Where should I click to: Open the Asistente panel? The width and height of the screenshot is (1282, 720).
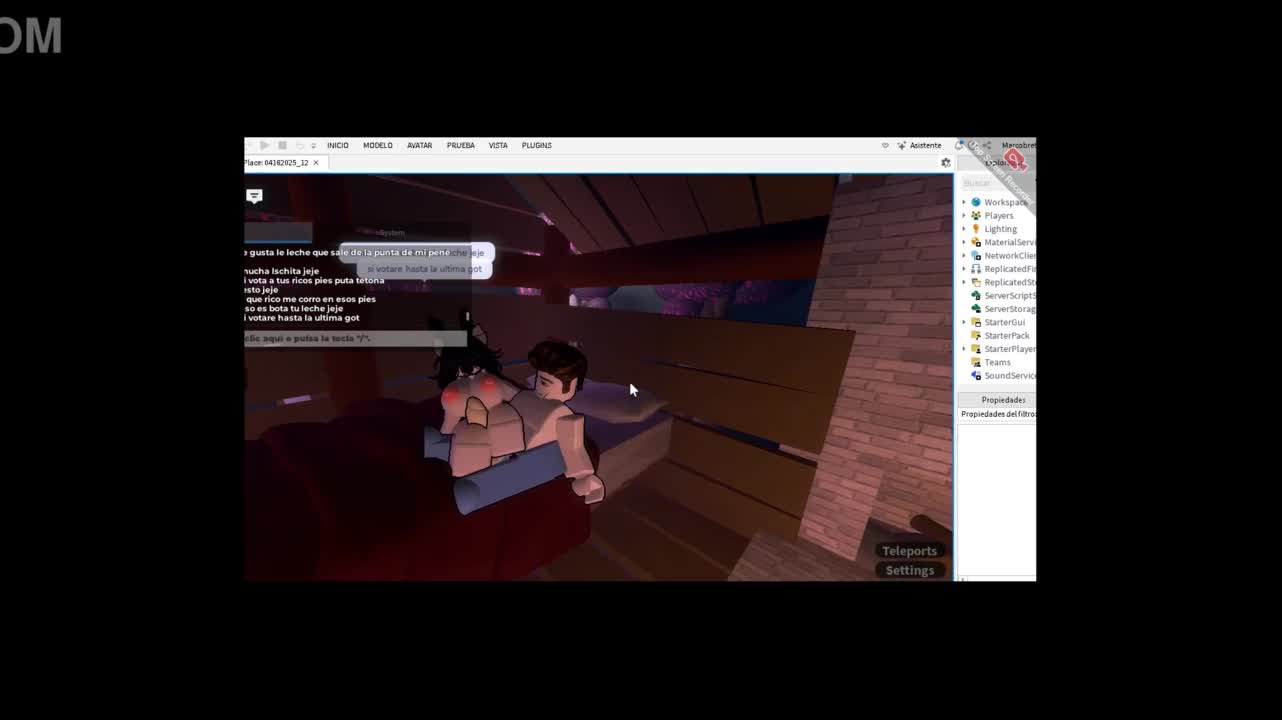pyautogui.click(x=919, y=145)
